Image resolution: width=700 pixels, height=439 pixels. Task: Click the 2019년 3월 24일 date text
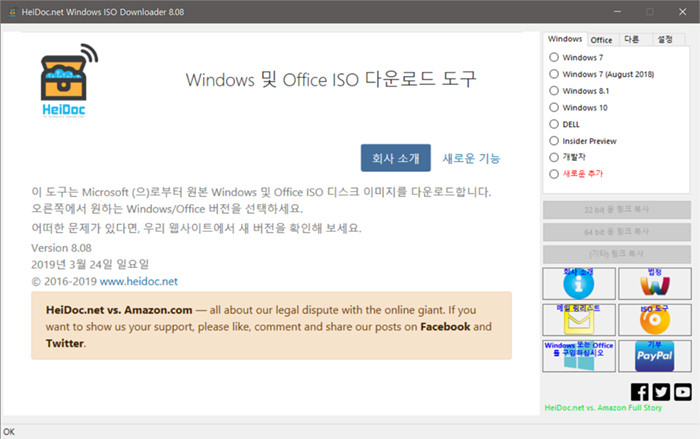point(90,264)
